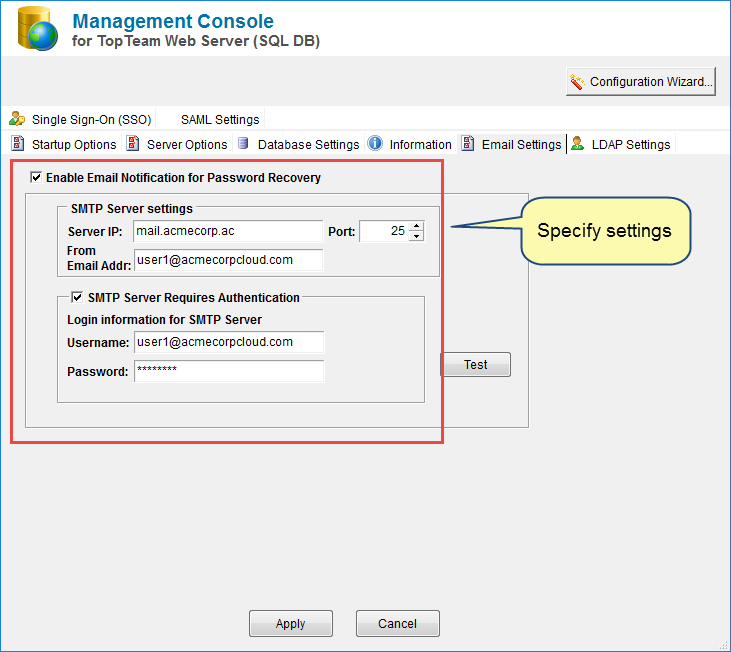
Task: Click the Database Settings cylinder icon
Action: (x=243, y=143)
